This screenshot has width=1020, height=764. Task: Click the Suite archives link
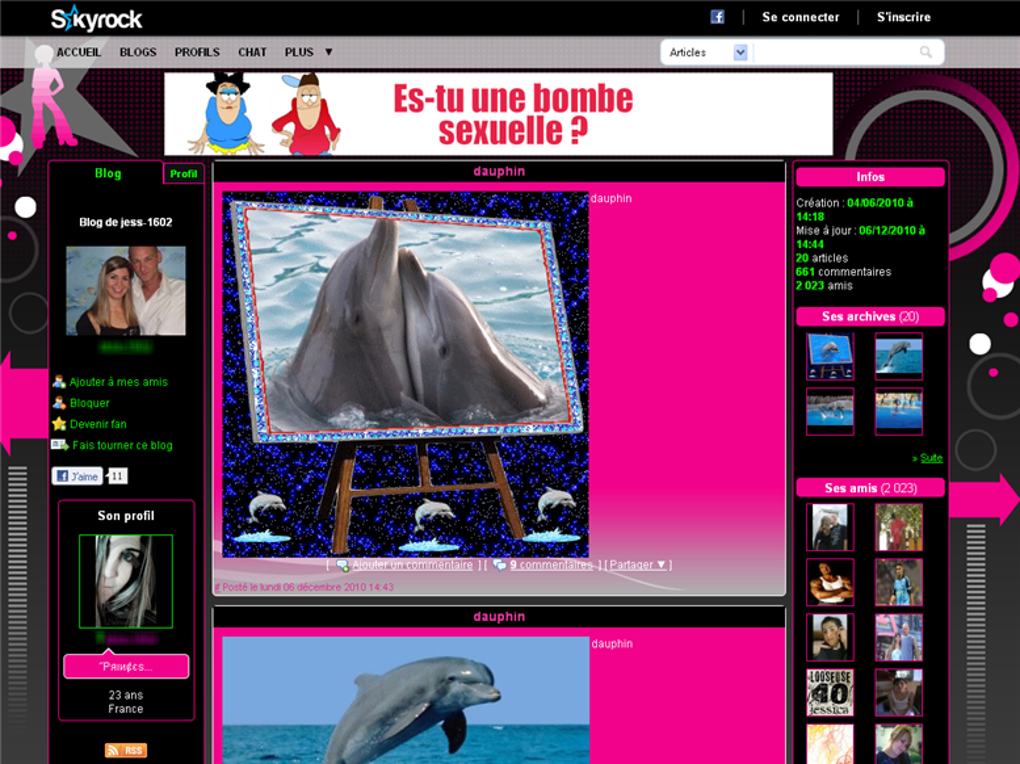[931, 458]
